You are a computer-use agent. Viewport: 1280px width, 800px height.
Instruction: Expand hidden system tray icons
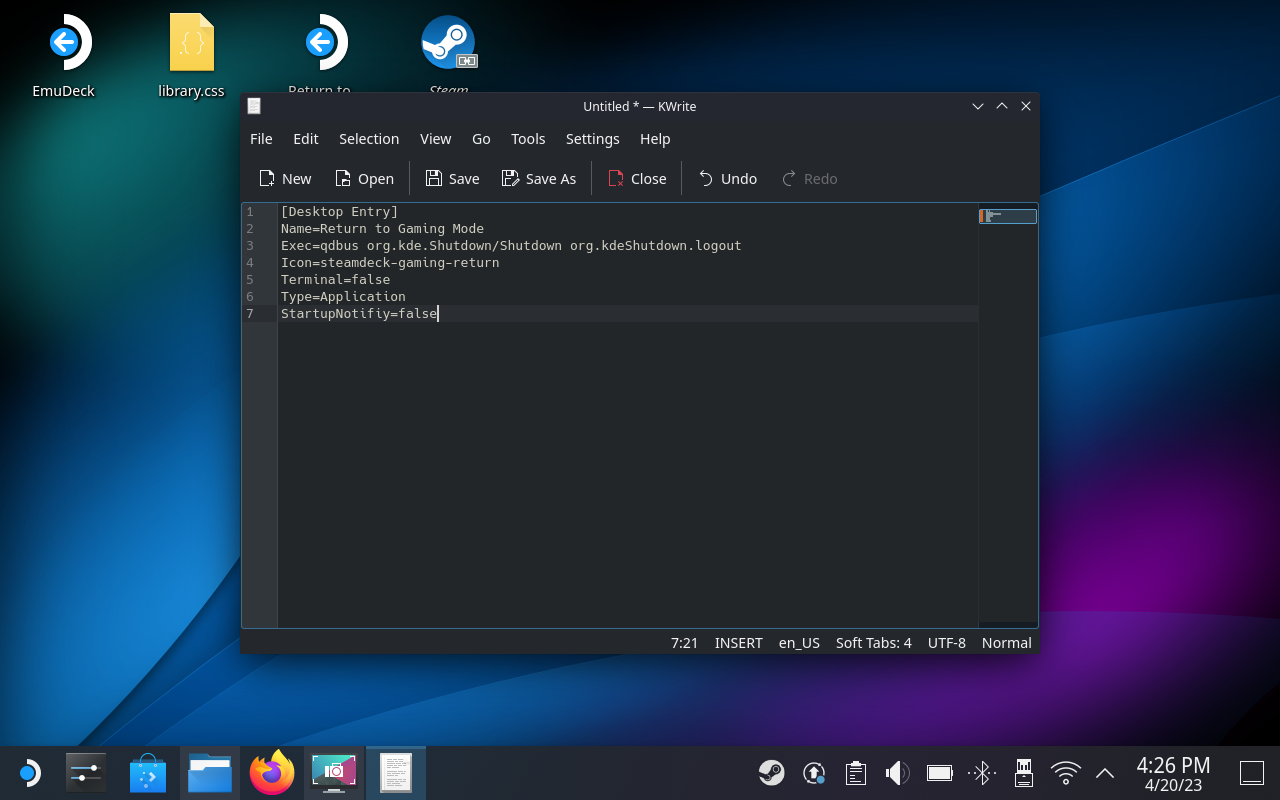(1103, 772)
